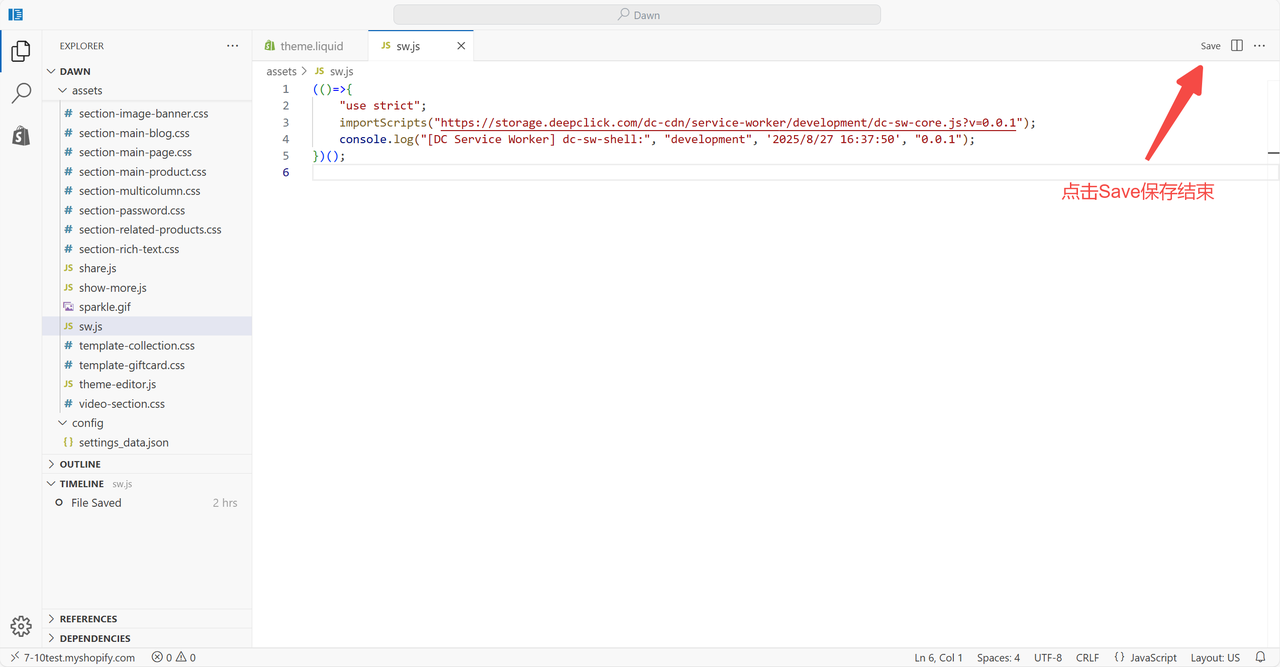Click the Dawn search box in title bar
Image resolution: width=1280 pixels, height=667 pixels.
point(637,15)
